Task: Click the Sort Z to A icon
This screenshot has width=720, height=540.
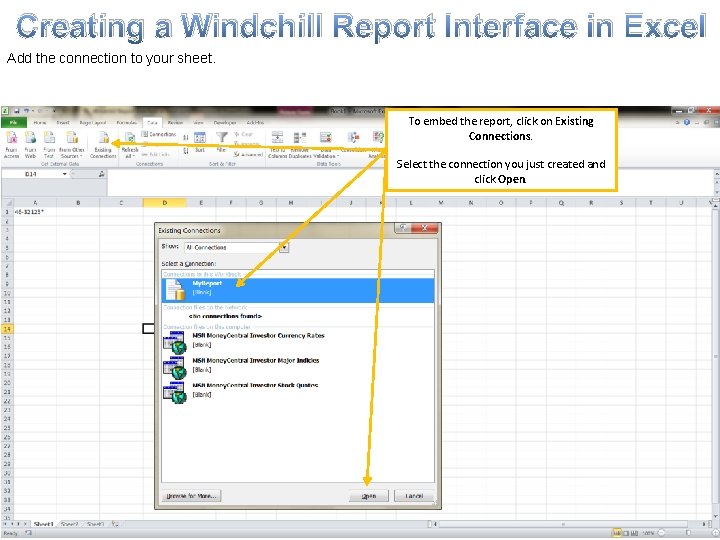Action: tap(186, 151)
